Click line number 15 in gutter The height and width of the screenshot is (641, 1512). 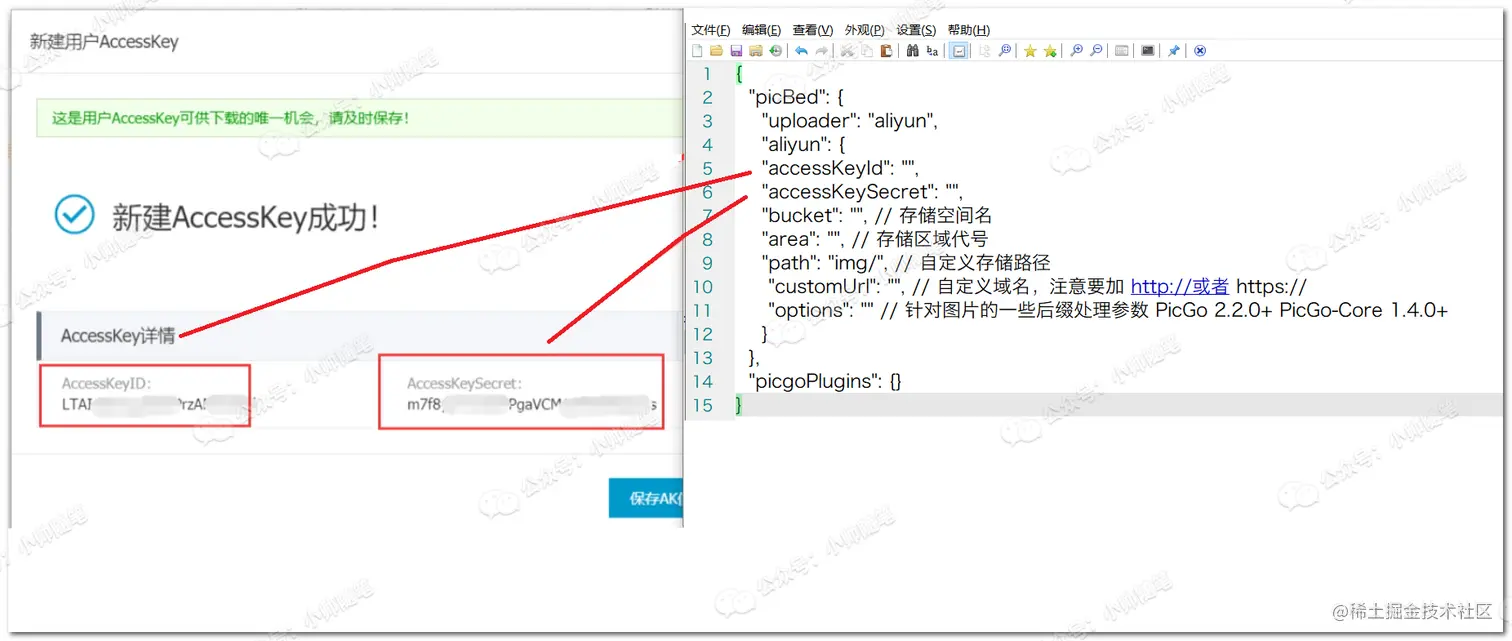[x=702, y=405]
